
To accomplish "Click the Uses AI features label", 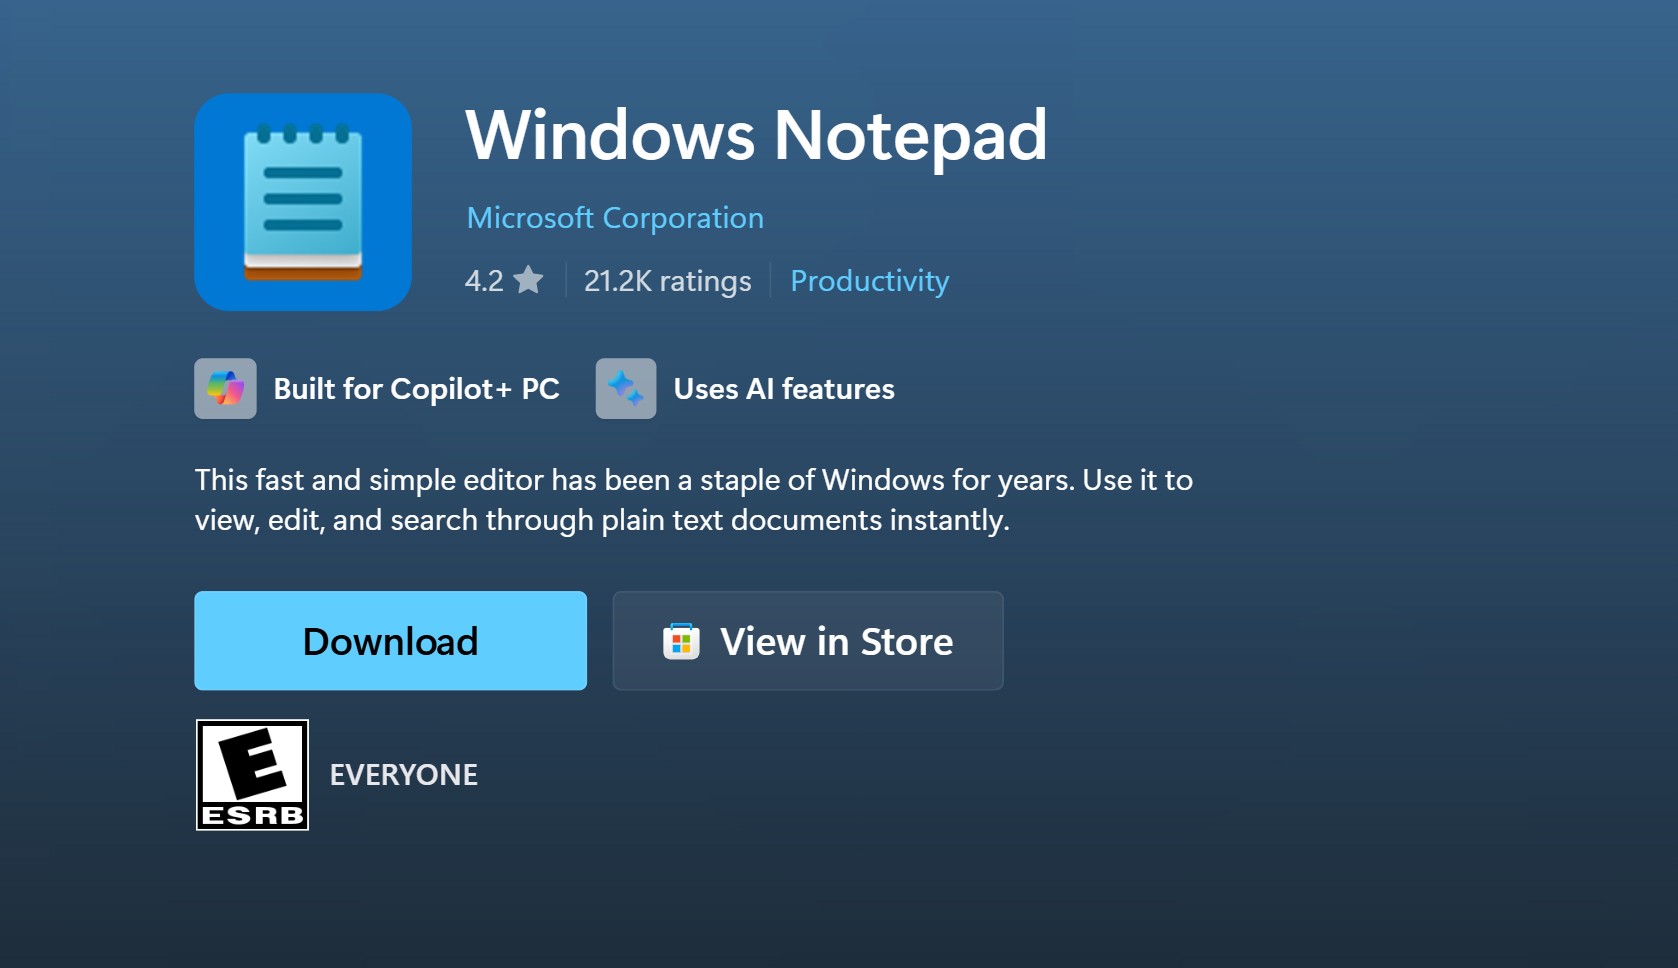I will point(783,389).
